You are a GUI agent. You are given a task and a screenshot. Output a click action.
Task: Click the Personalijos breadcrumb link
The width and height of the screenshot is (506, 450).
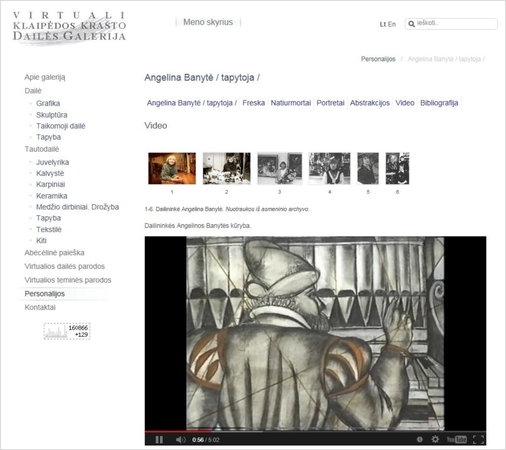(x=378, y=59)
